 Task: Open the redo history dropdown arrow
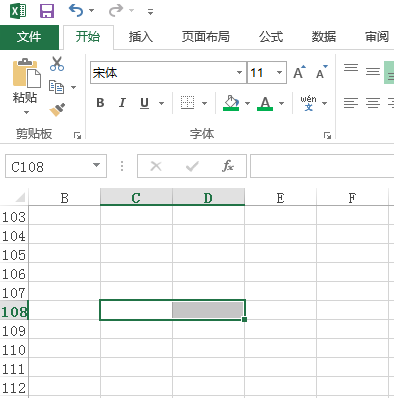[132, 11]
